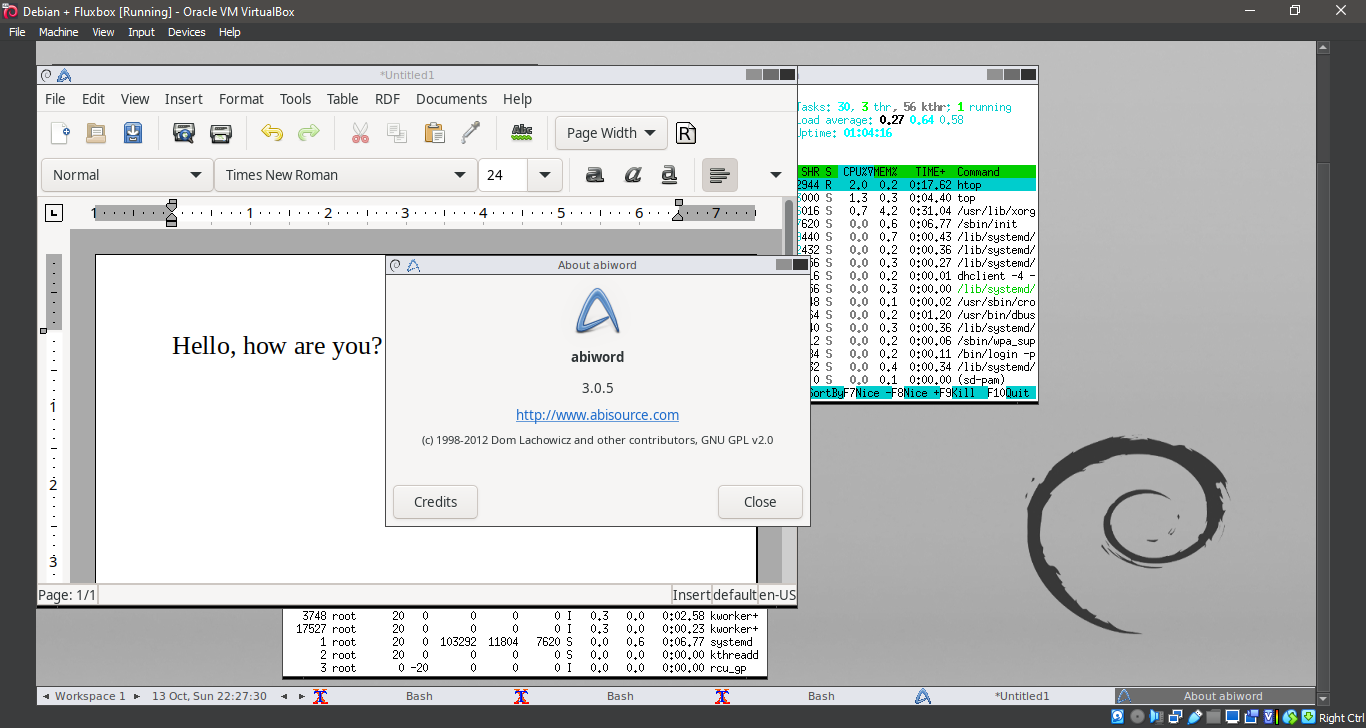Show contributors via the Credits button

[x=434, y=501]
